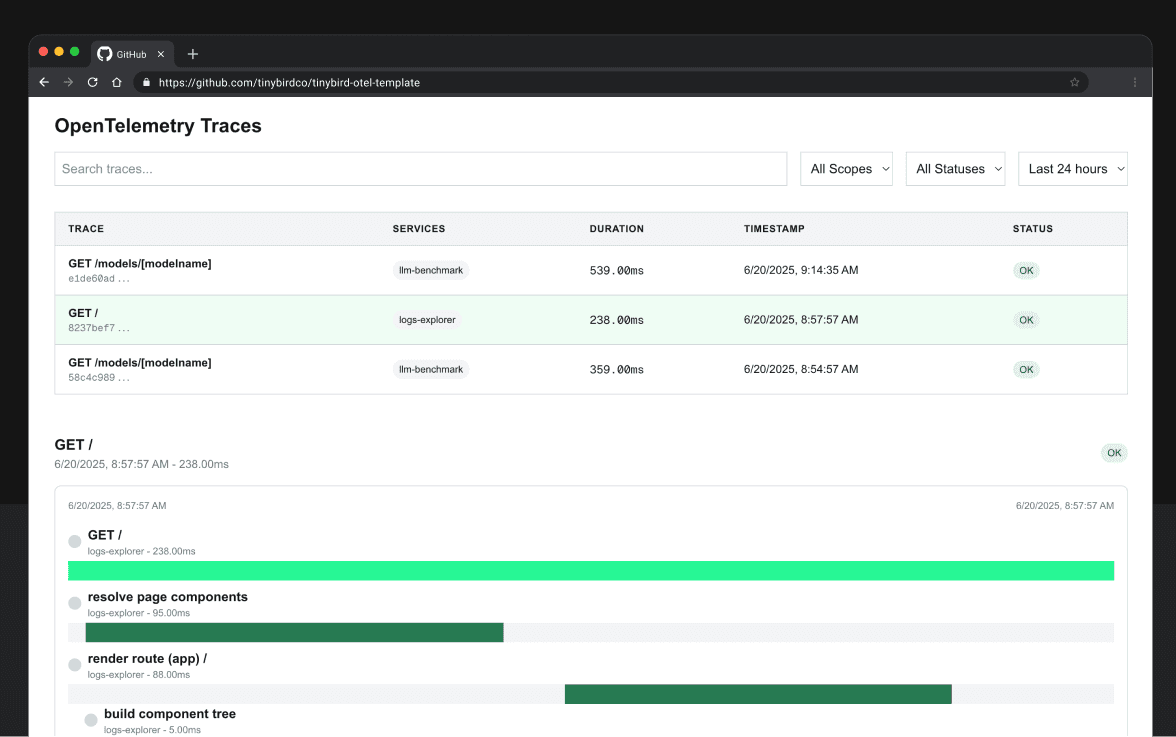Viewport: 1176px width, 737px height.
Task: Click the resolve page components duration bar
Action: 295,633
